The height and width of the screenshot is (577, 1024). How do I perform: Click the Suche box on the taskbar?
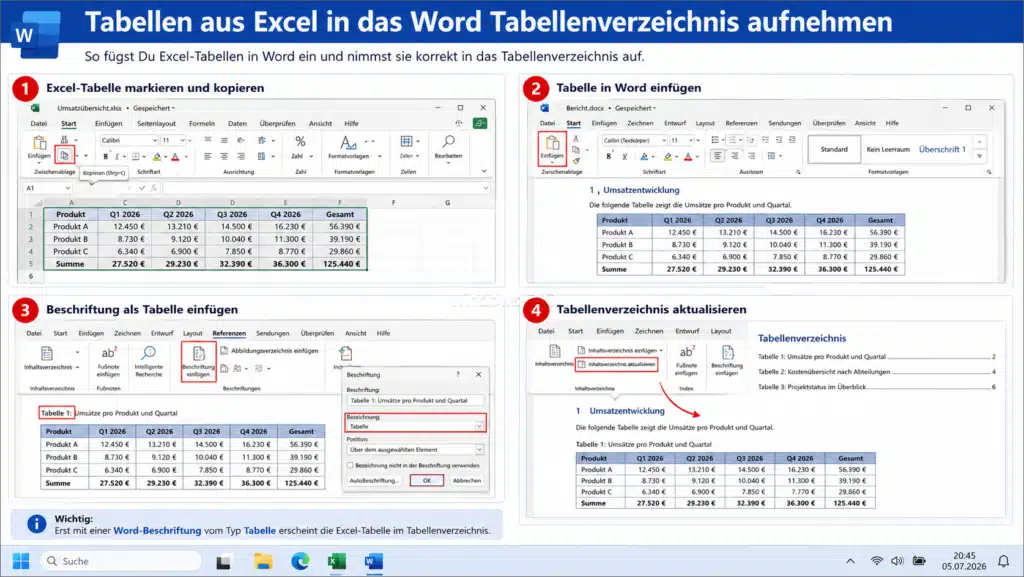point(121,561)
